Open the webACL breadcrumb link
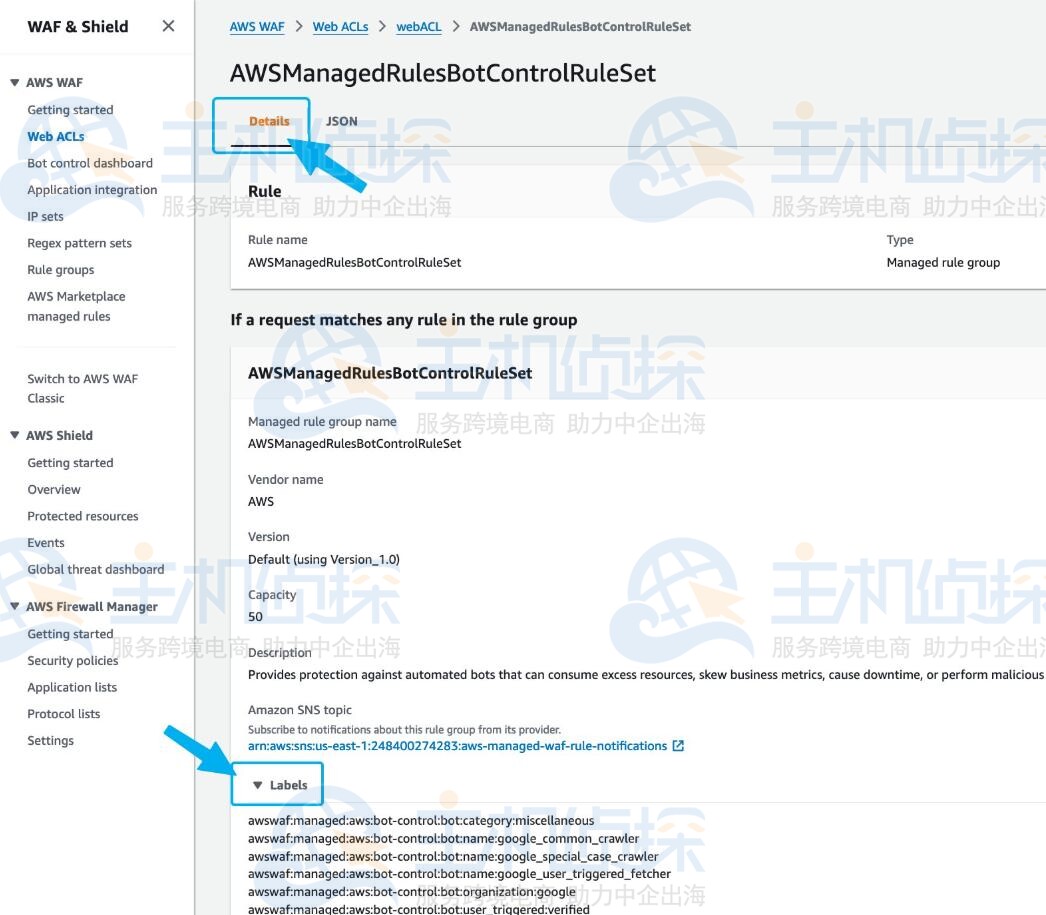 (x=419, y=26)
